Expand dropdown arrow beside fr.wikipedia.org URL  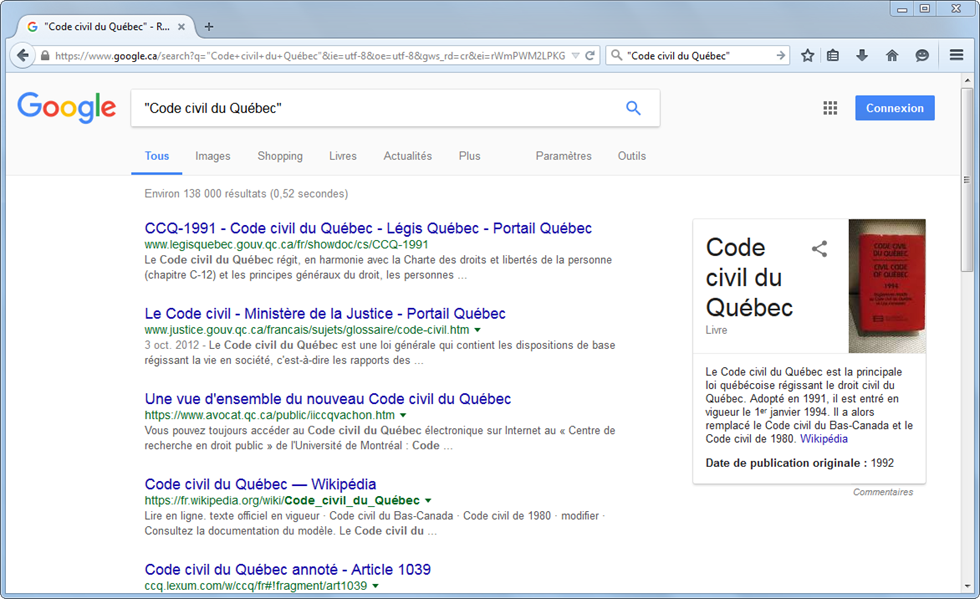[x=428, y=500]
